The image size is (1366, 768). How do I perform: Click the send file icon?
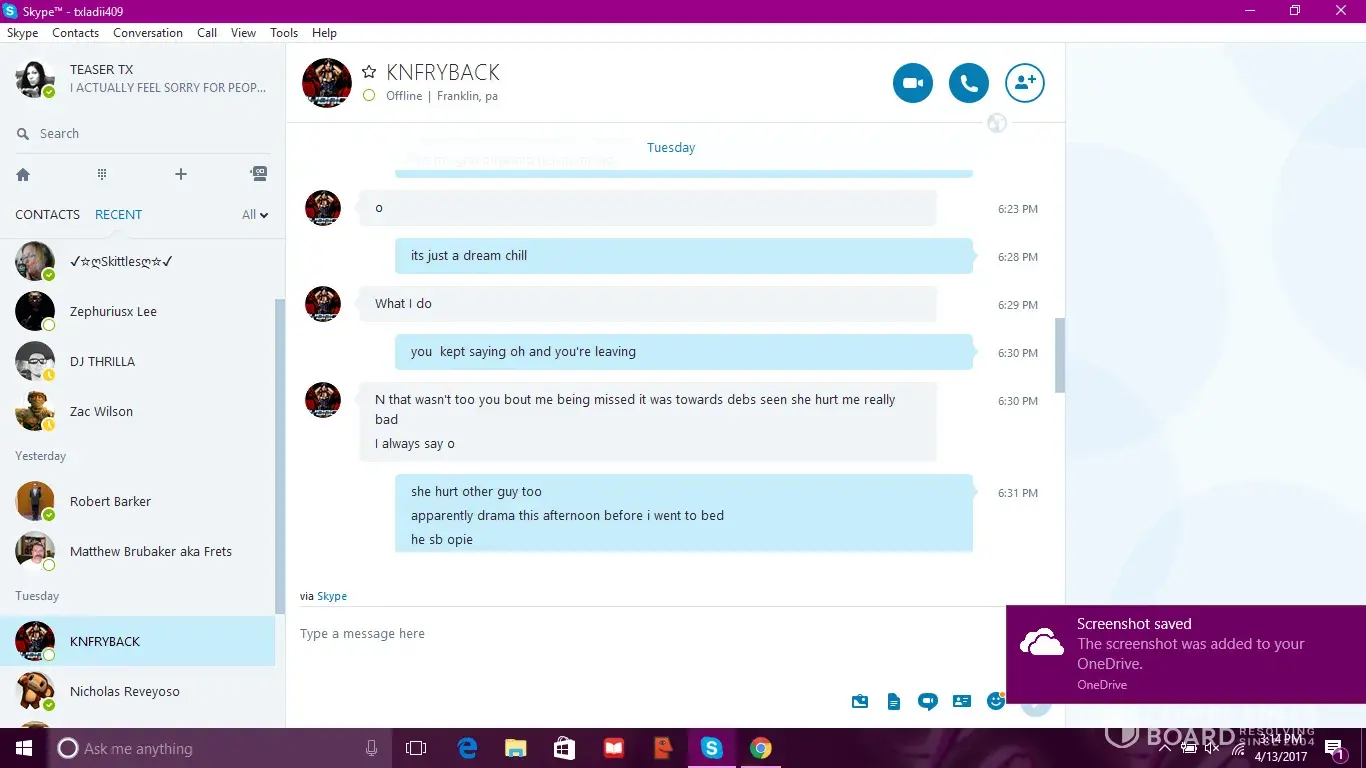click(x=894, y=702)
